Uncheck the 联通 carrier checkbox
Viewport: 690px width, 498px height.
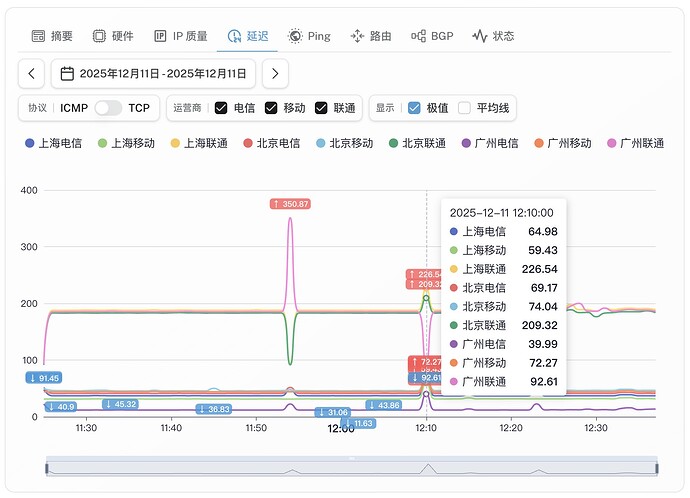coord(321,108)
